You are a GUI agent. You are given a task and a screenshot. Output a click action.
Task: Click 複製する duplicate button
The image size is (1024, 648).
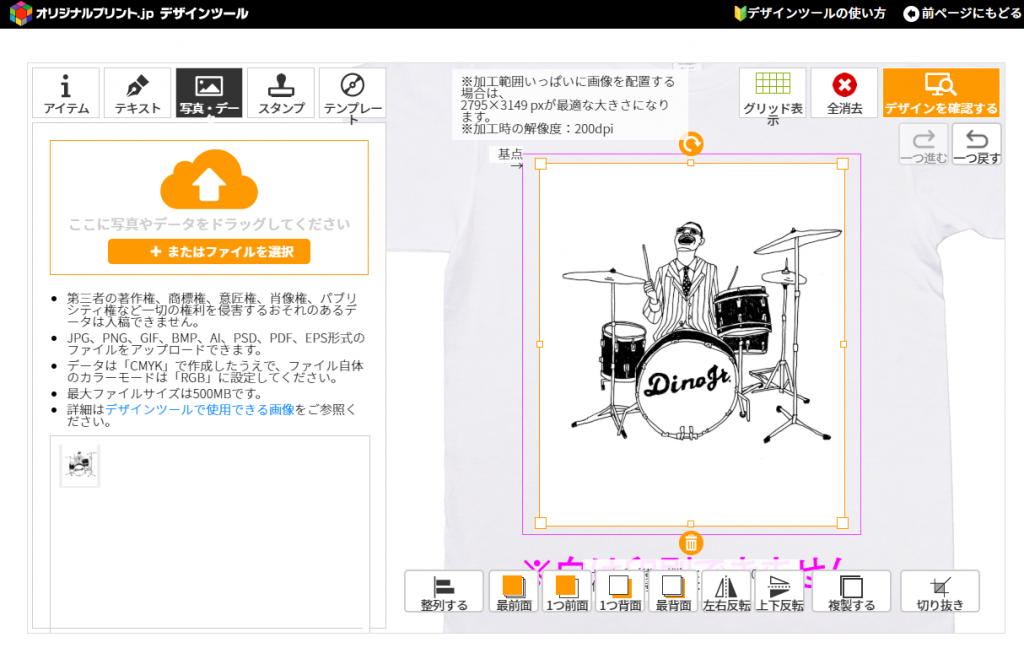click(x=852, y=592)
